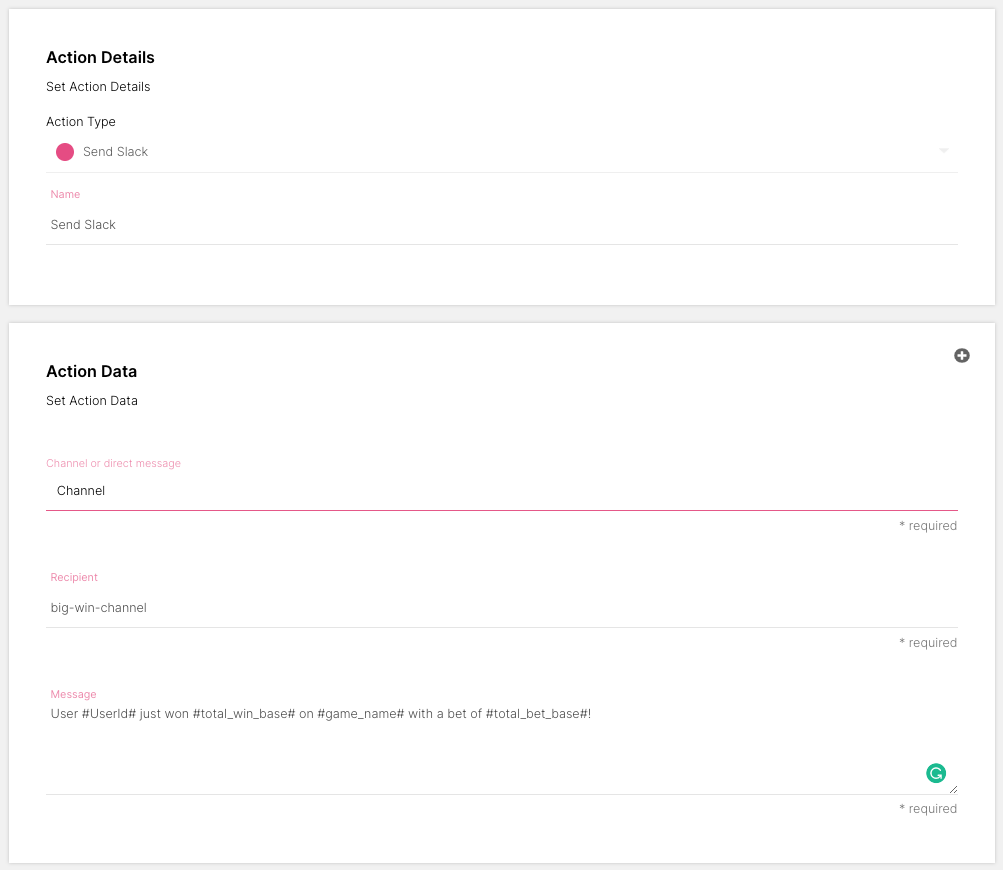
Task: Click the pink Recipient field label
Action: pos(74,578)
